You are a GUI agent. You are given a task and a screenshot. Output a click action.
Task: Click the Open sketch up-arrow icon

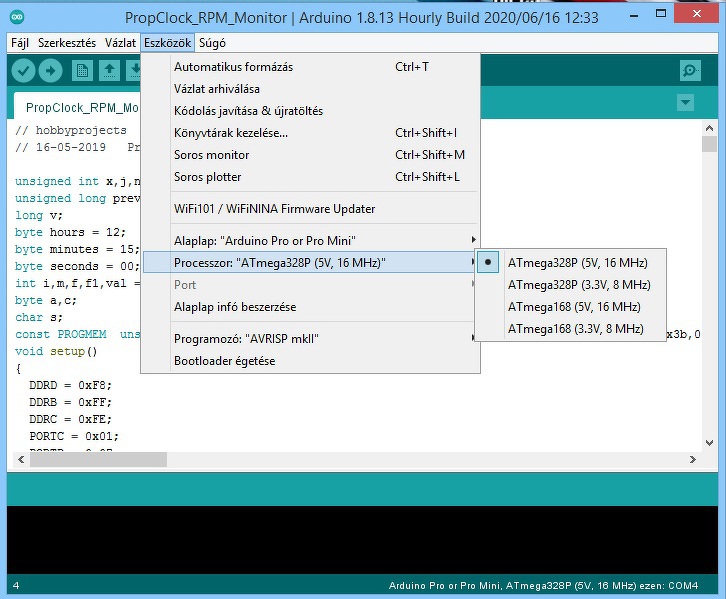click(x=109, y=71)
